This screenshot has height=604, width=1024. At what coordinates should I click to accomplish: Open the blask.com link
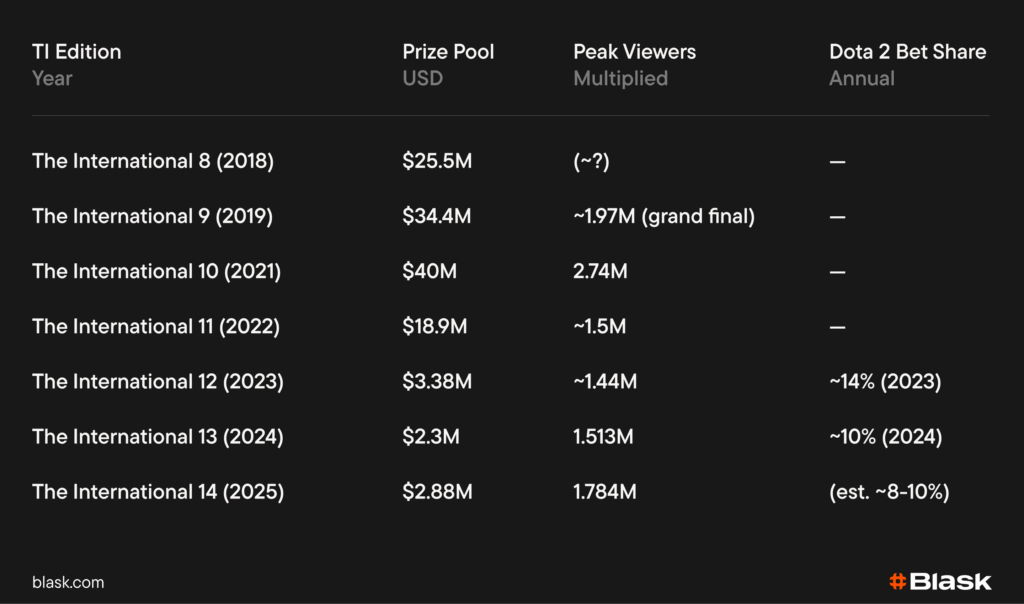pos(68,582)
